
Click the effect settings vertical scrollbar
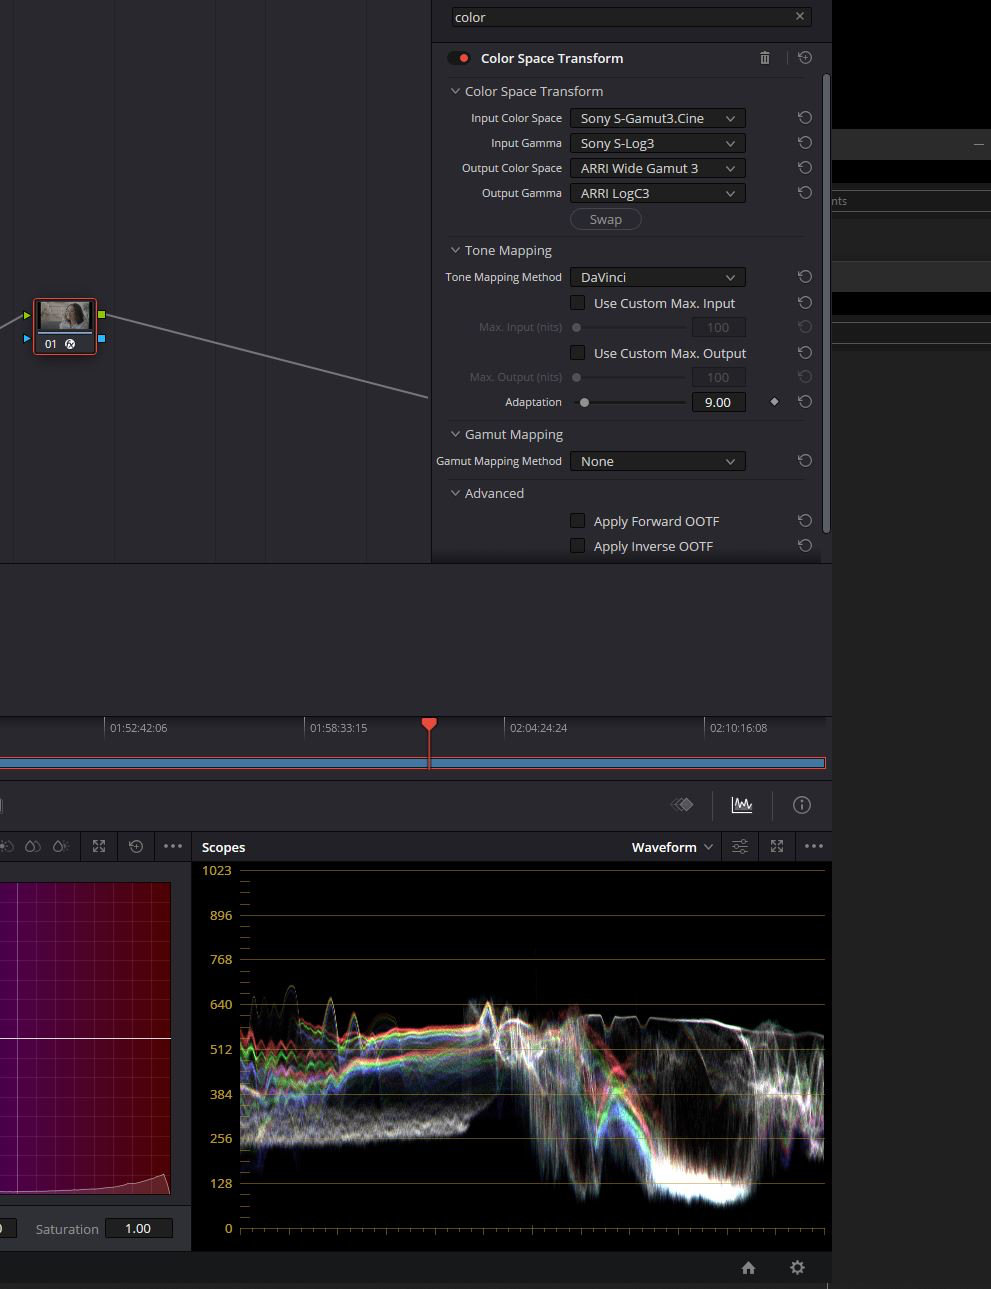point(826,302)
